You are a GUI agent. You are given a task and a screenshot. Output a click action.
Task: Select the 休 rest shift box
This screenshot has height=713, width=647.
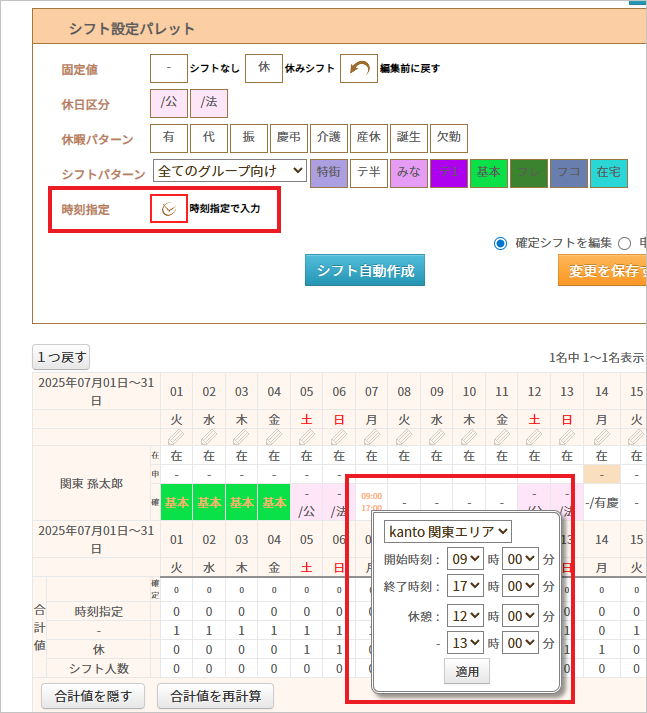(x=264, y=69)
